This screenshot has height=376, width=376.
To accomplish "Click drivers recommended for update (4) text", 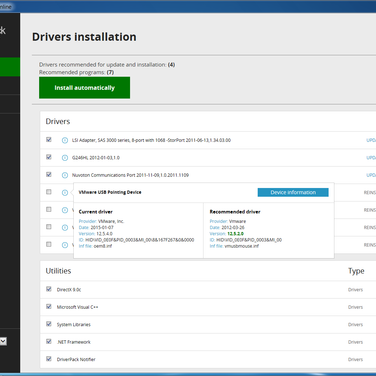I will (x=107, y=65).
